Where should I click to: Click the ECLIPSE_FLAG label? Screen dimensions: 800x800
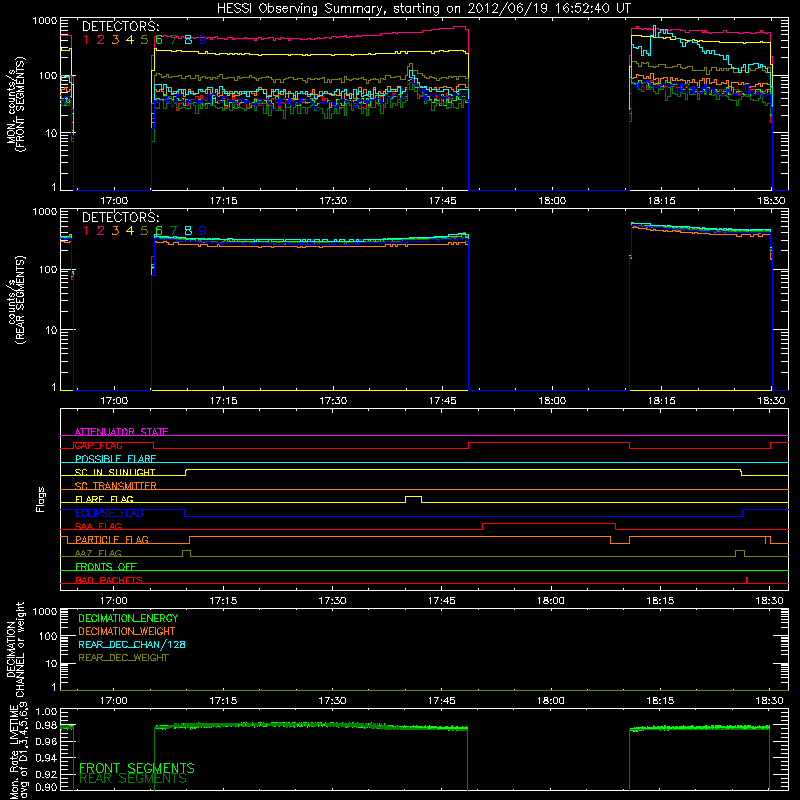(x=109, y=513)
